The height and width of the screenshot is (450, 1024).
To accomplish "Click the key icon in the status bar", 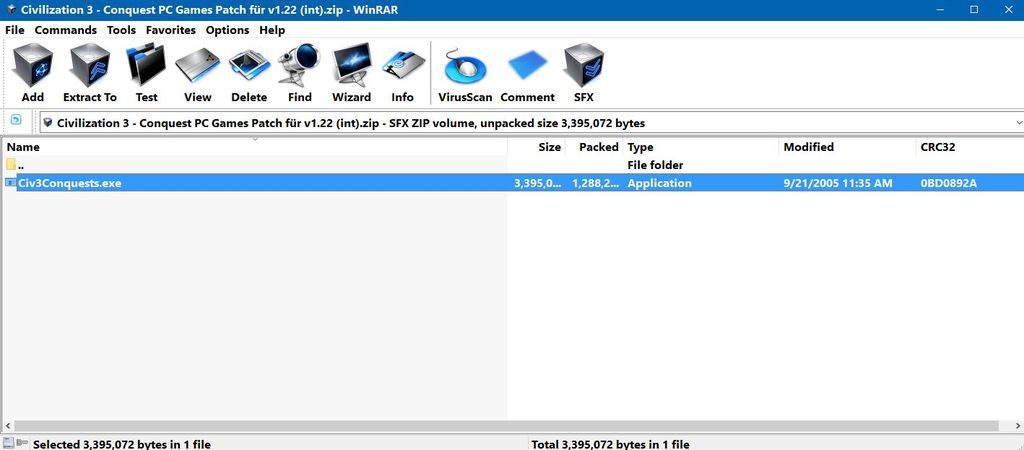I will click(x=23, y=443).
